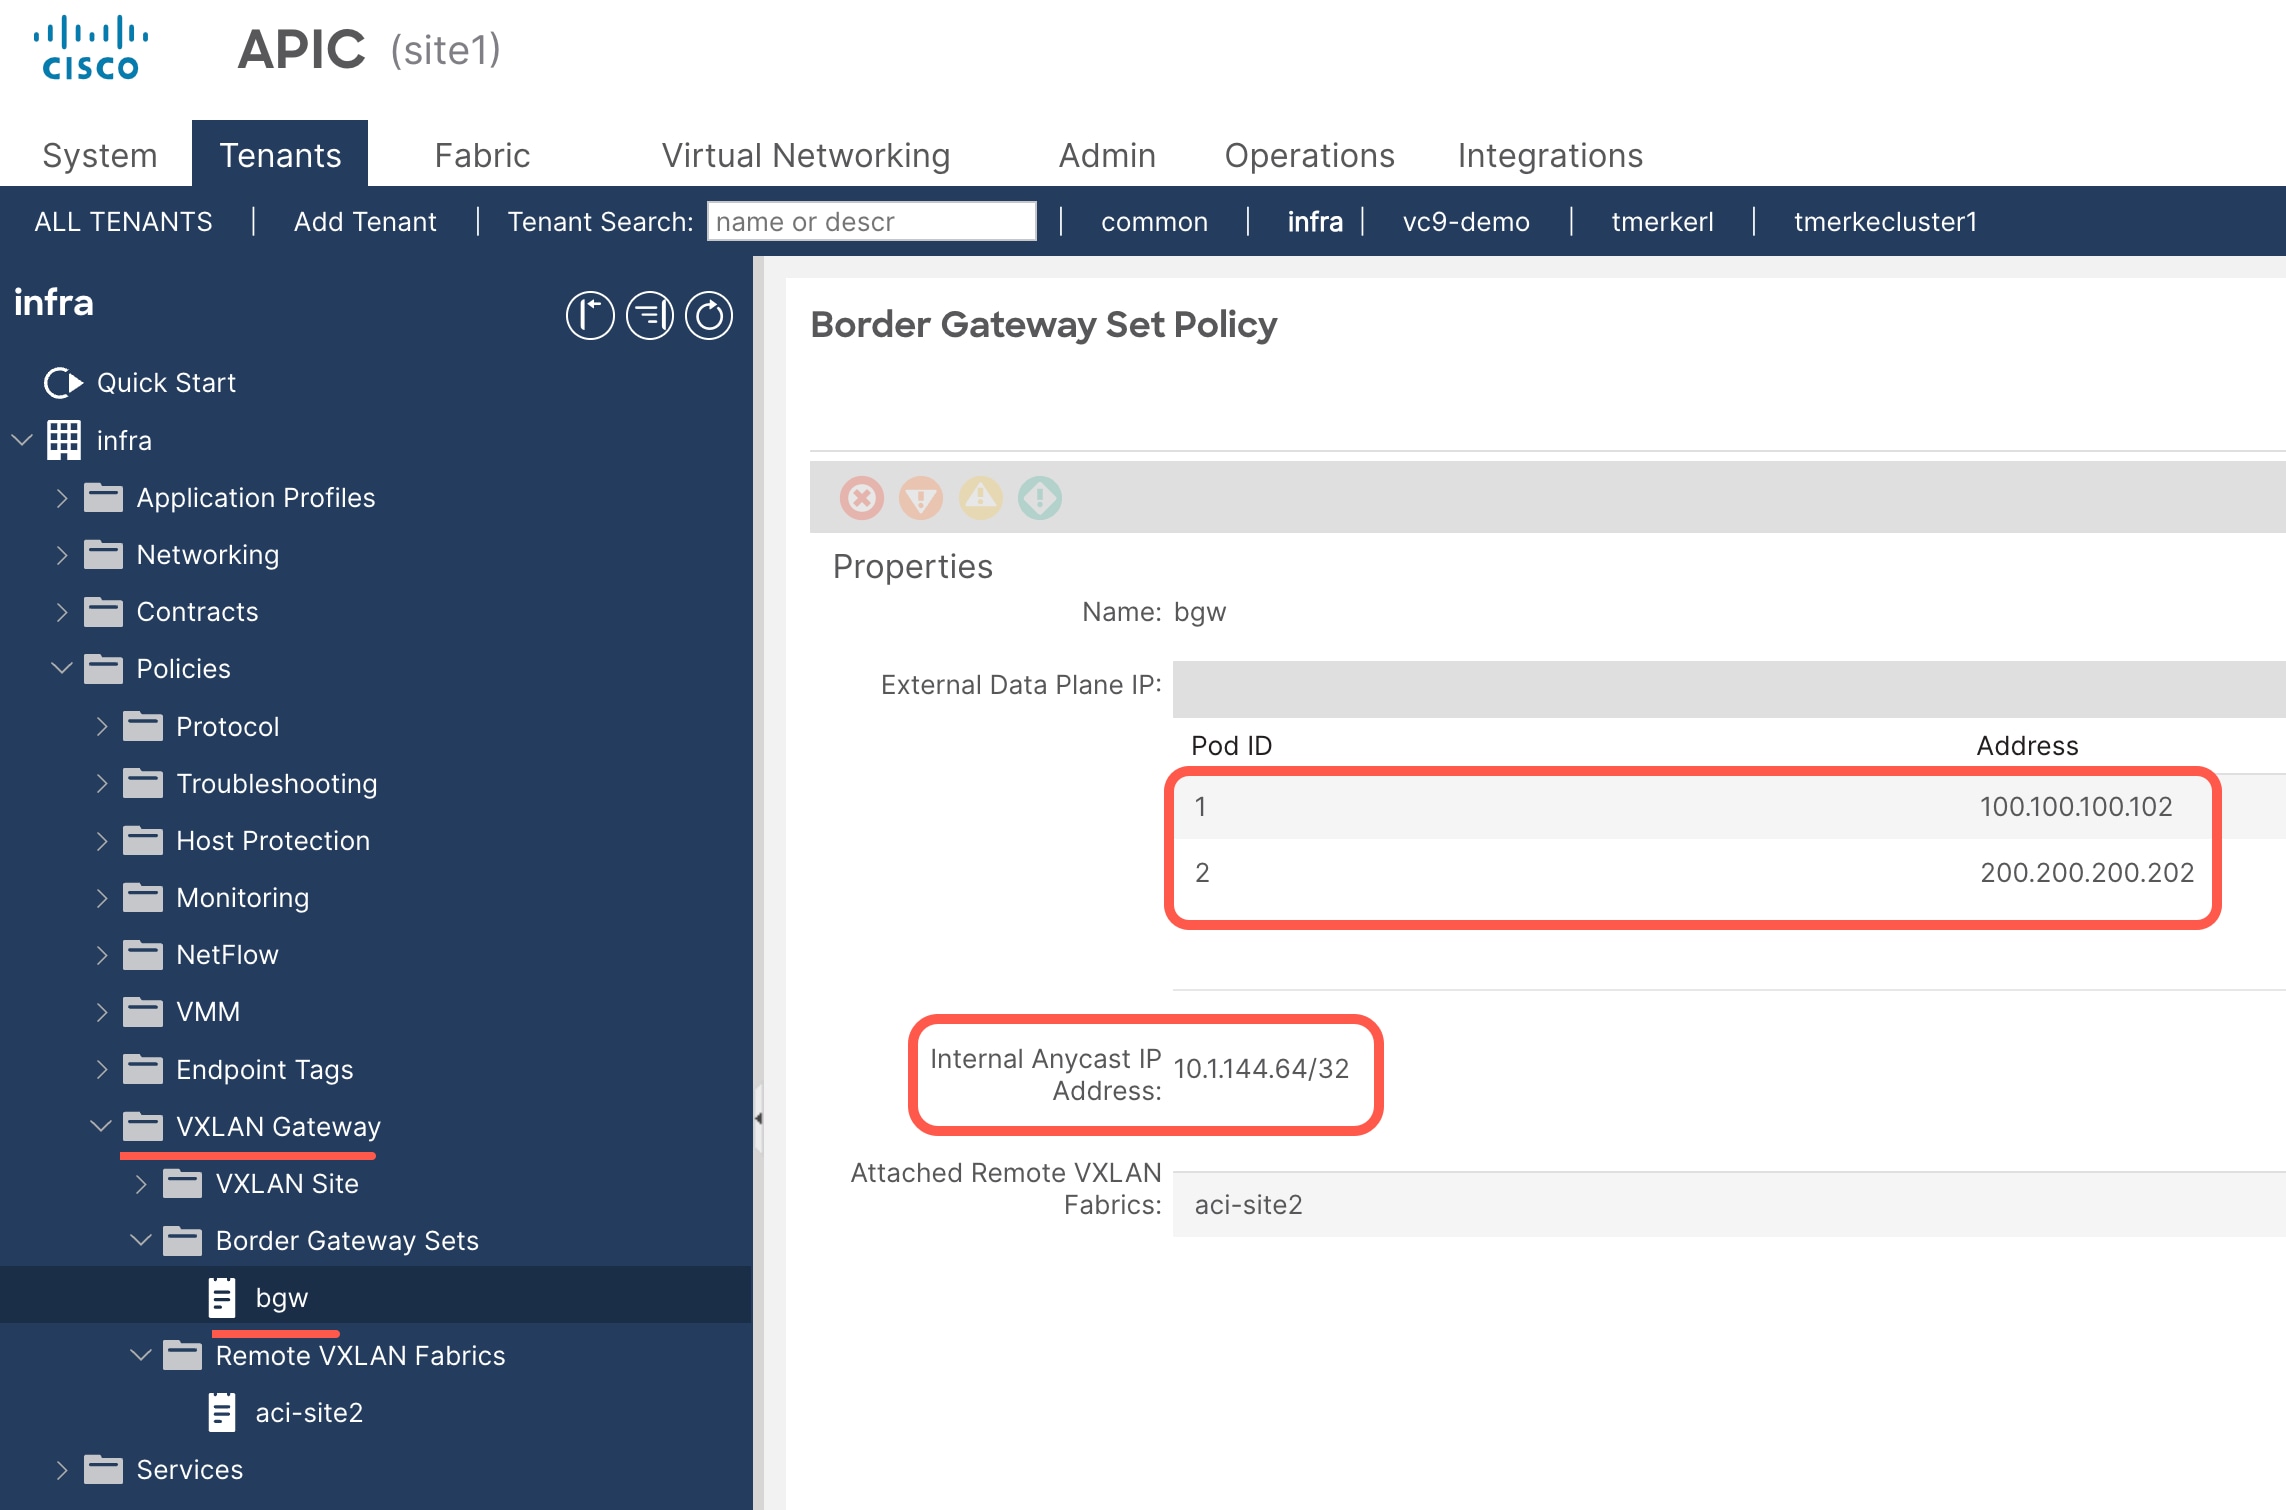Click the red critical faults icon
The width and height of the screenshot is (2286, 1510).
(x=862, y=497)
